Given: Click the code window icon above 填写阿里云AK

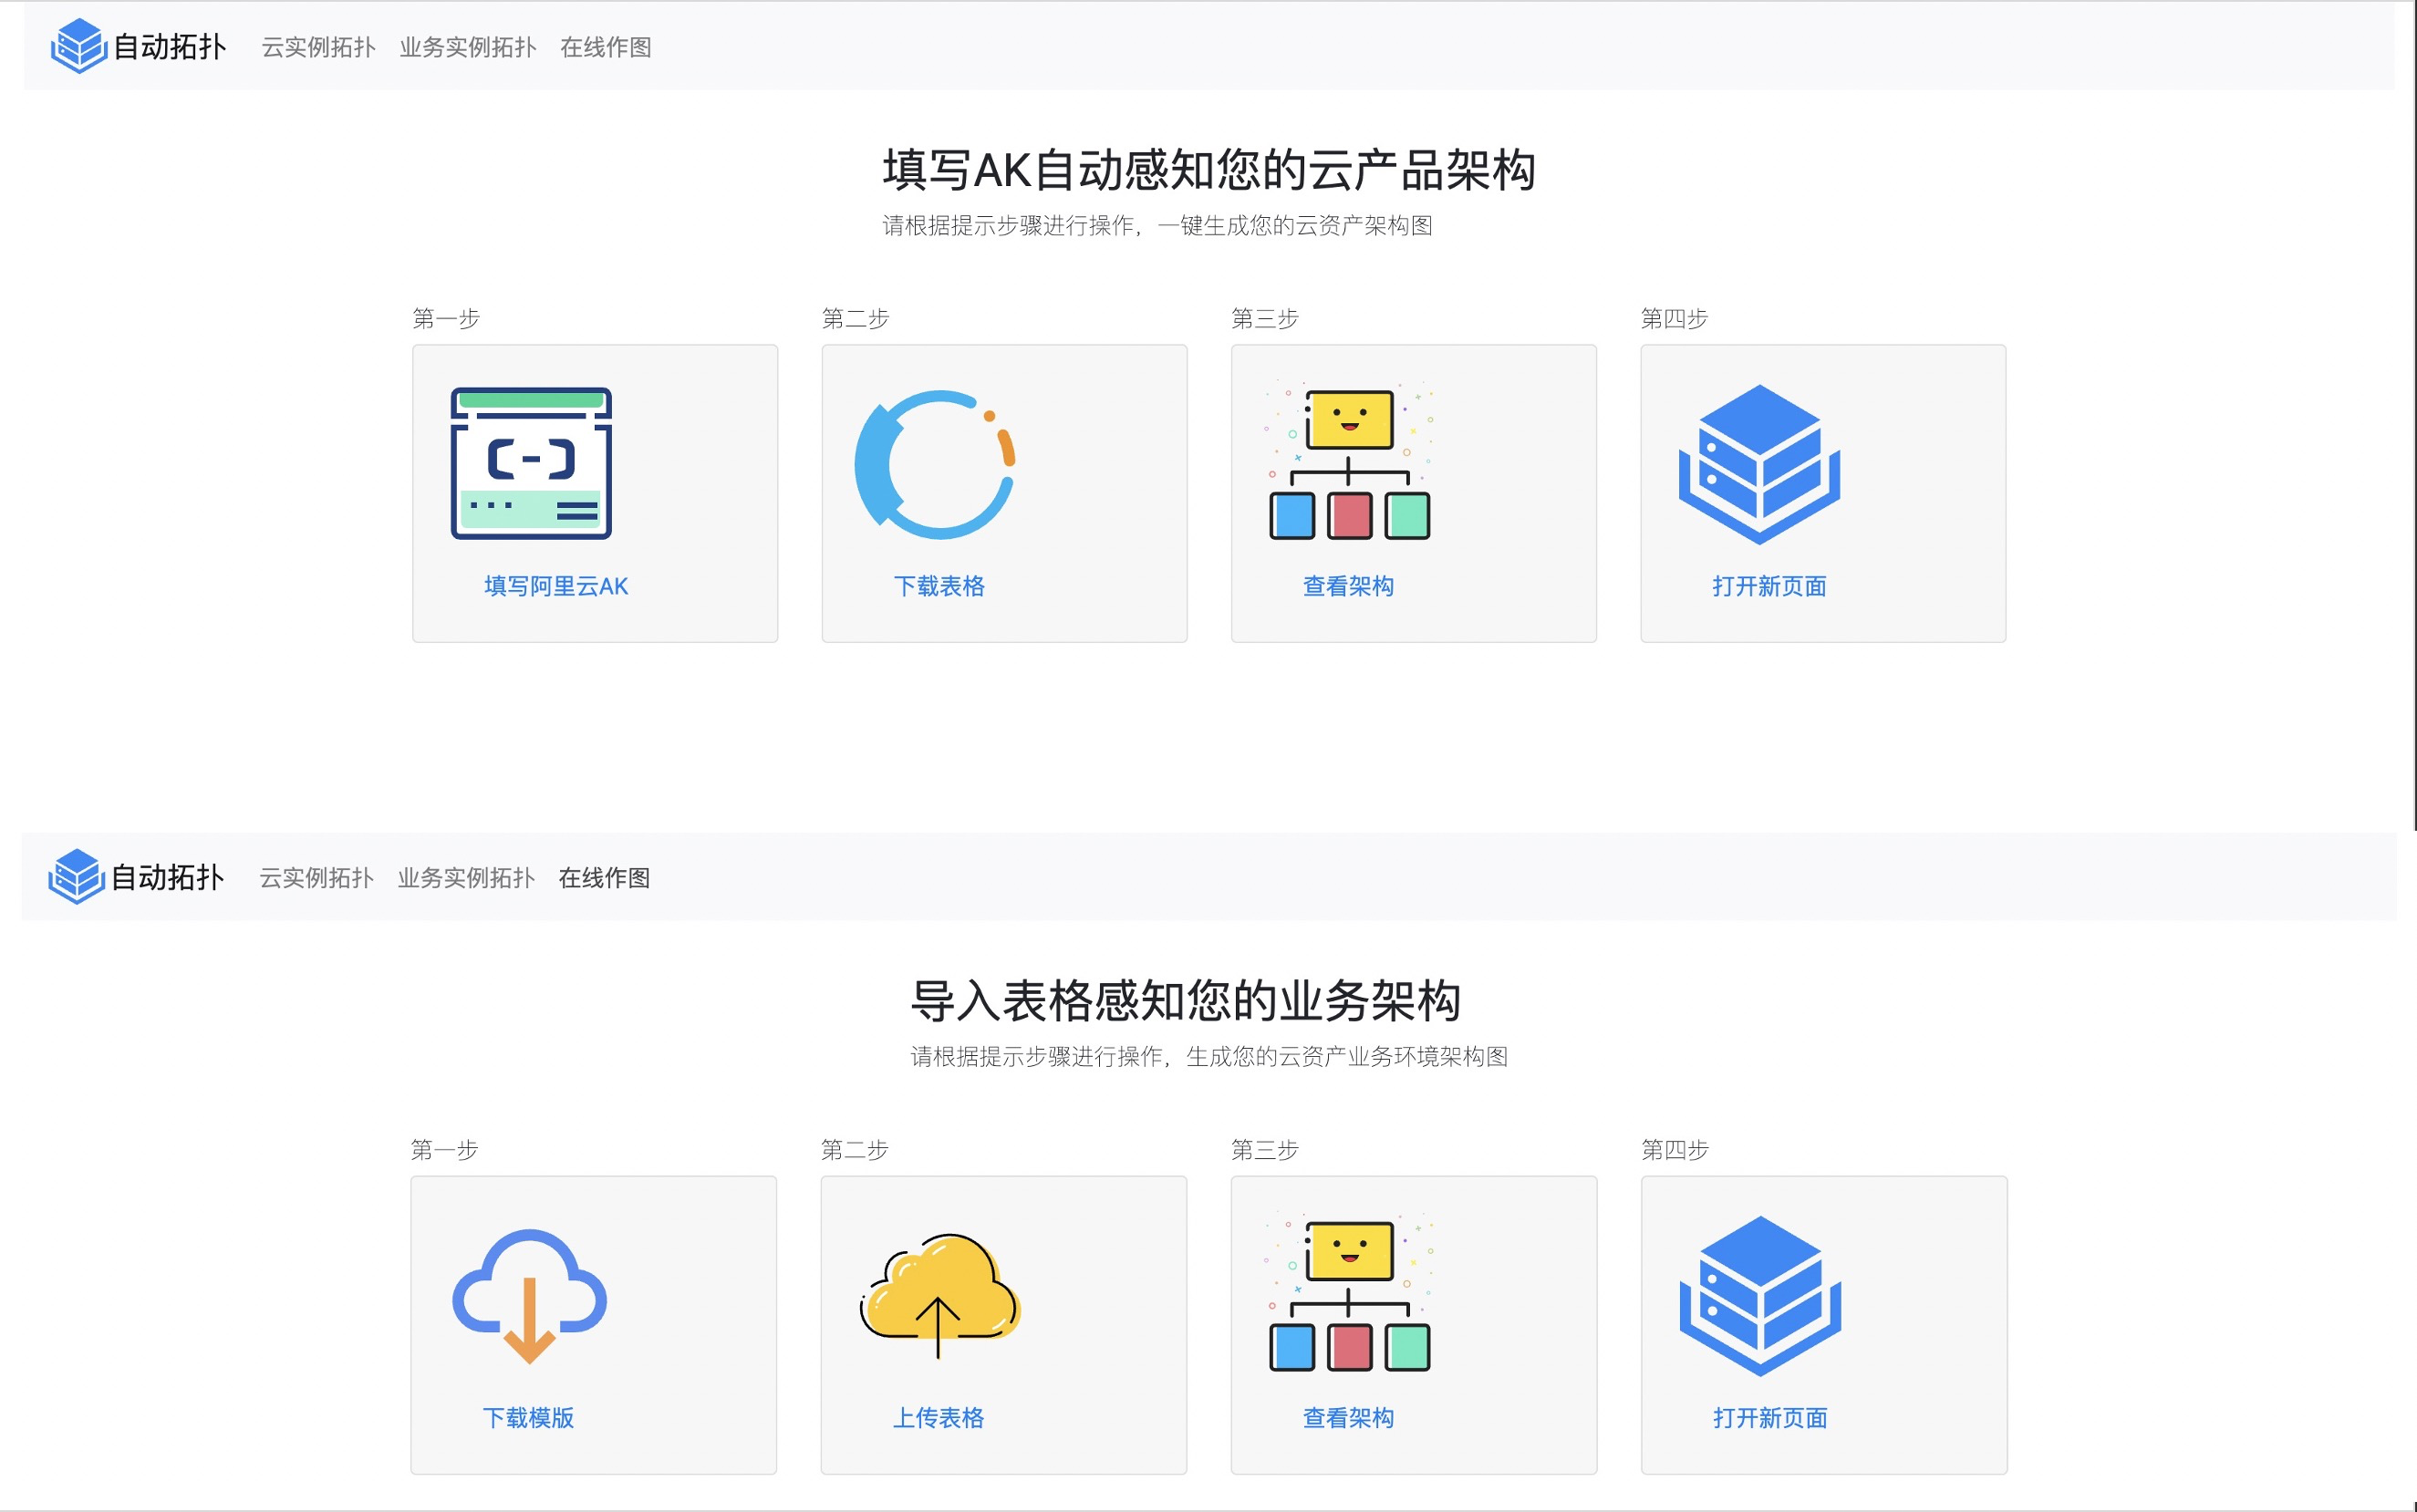Looking at the screenshot, I should click(x=531, y=463).
